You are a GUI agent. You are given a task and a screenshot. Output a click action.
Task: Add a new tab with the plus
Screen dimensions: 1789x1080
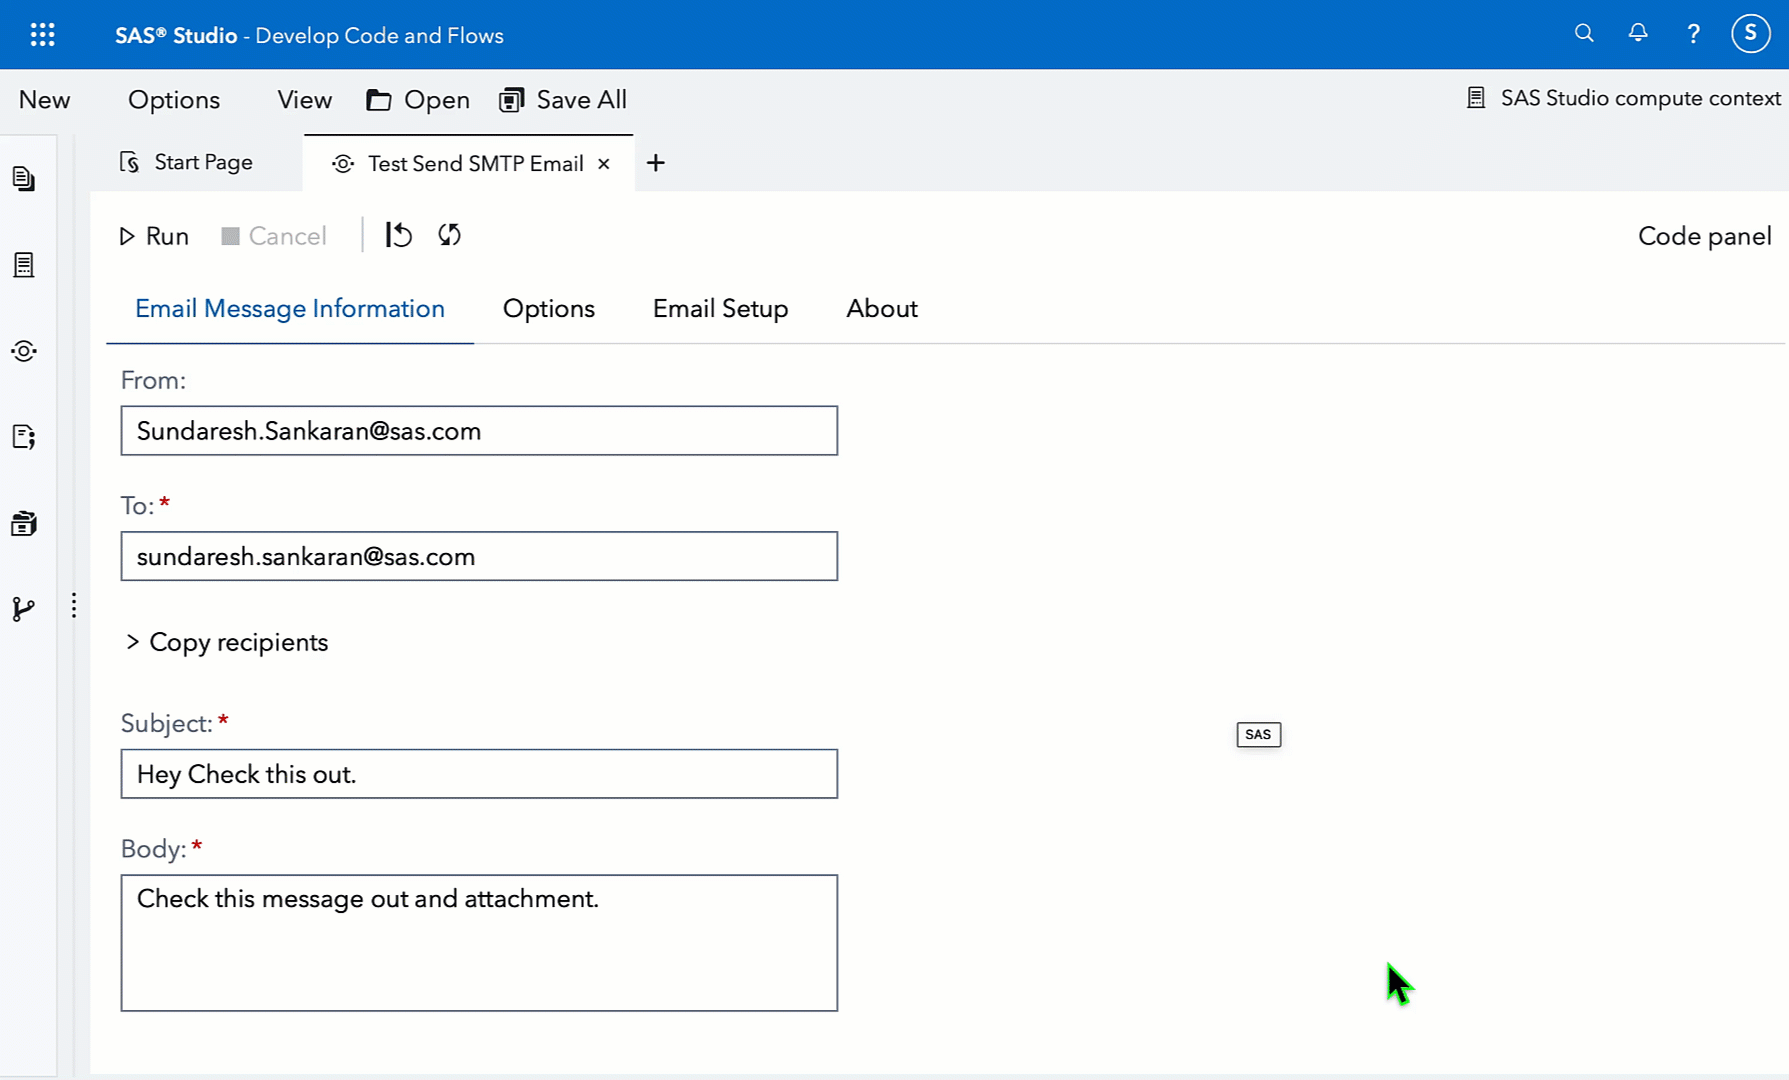(x=656, y=163)
